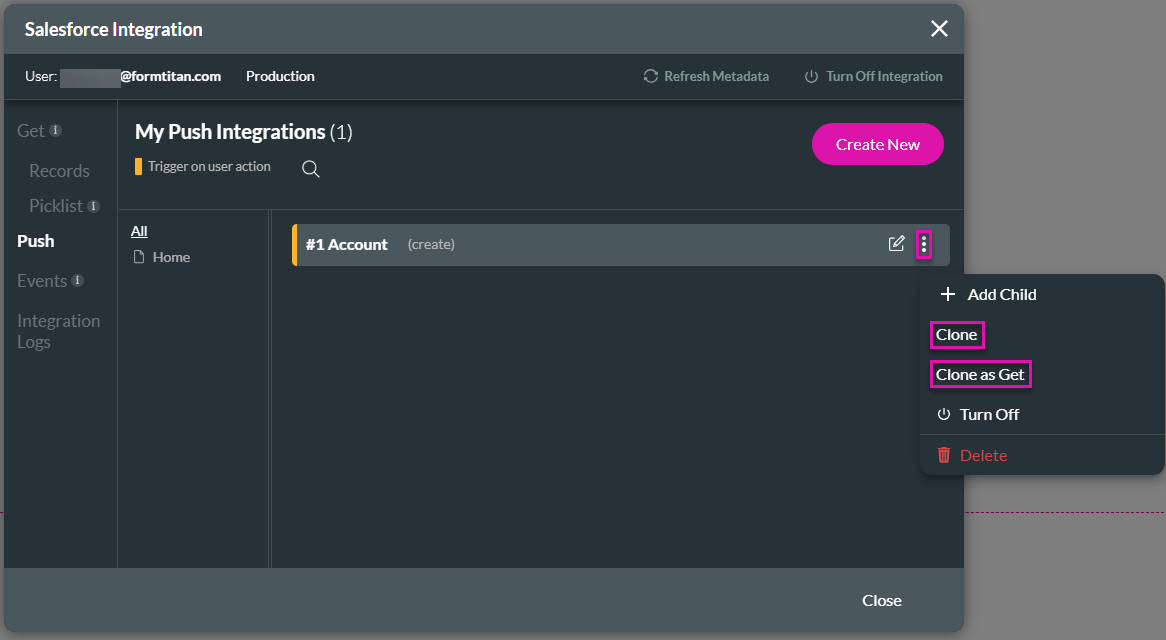Click the info icon next to Get
The height and width of the screenshot is (640, 1166).
[x=56, y=130]
